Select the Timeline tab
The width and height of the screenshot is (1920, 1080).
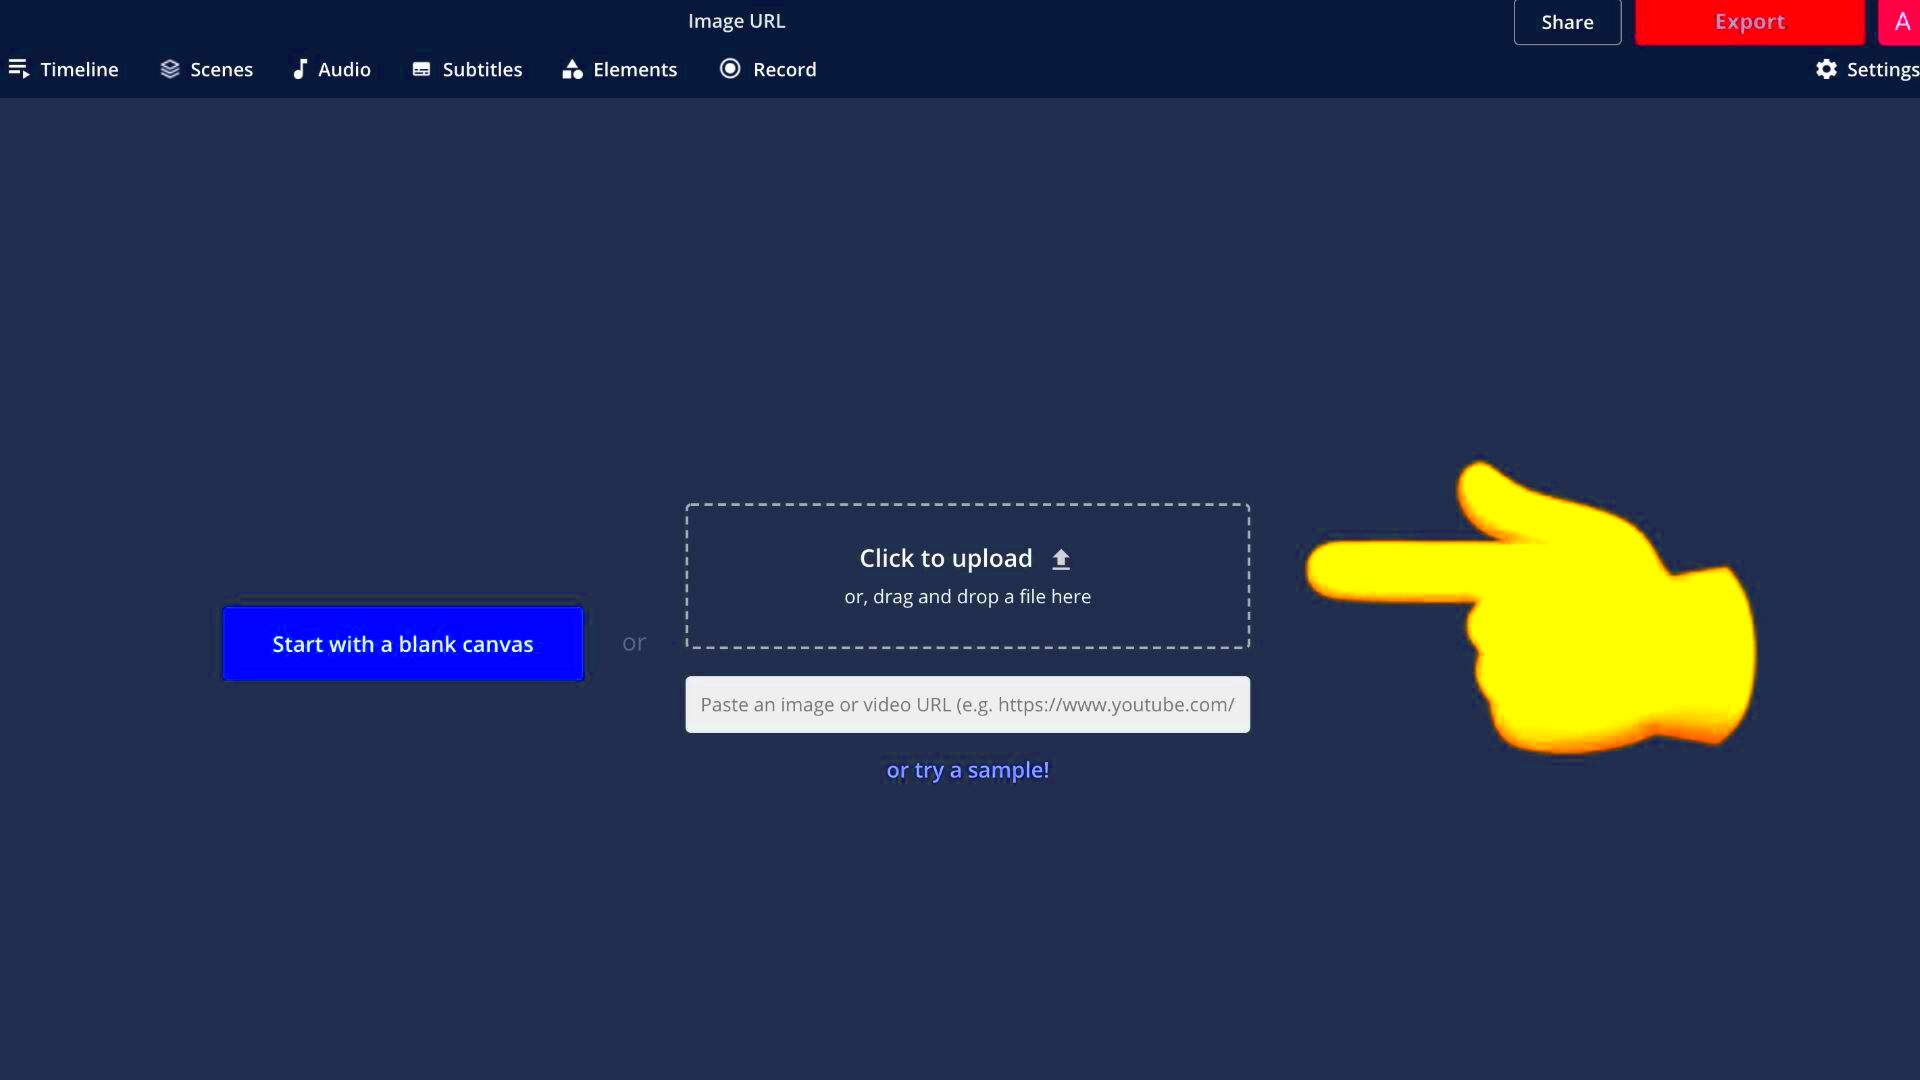coord(63,69)
